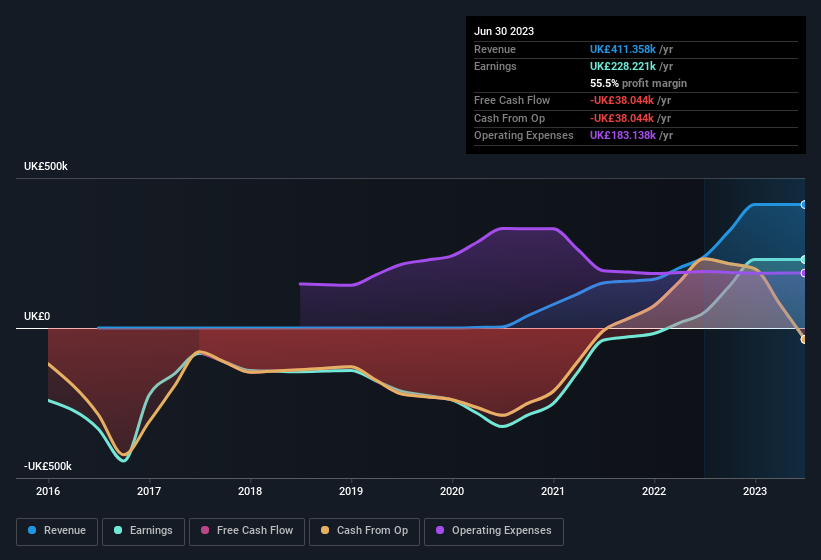This screenshot has width=821, height=560.
Task: Click the 2020 x-axis label
Action: (x=452, y=491)
